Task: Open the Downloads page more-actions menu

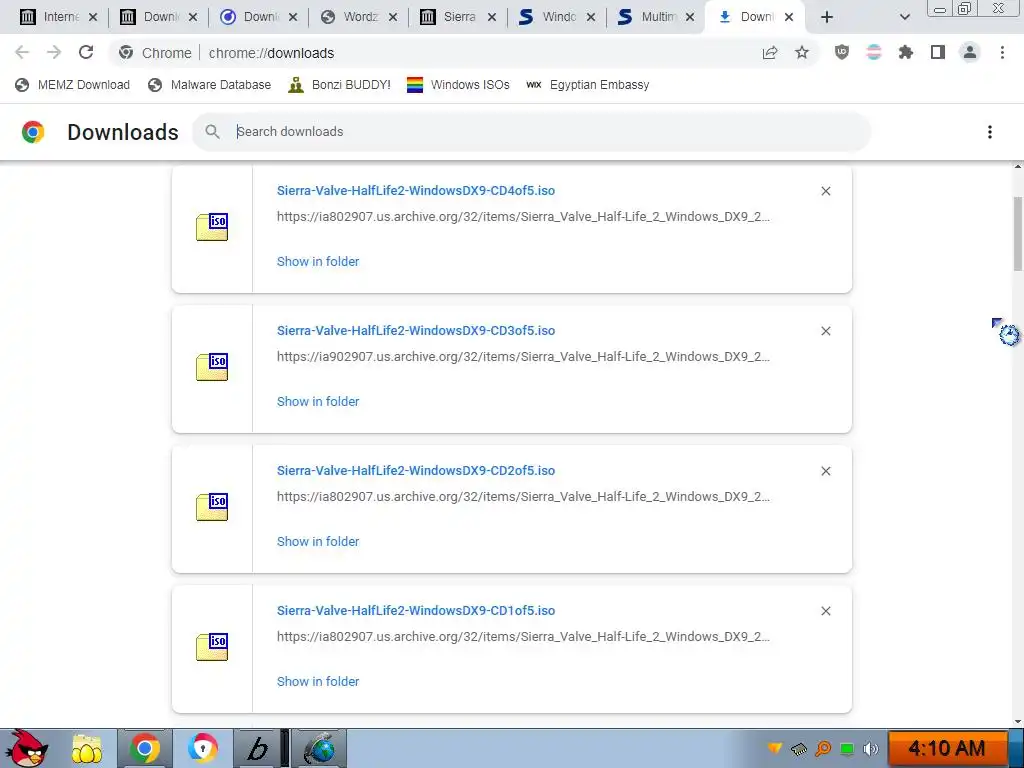Action: [990, 132]
